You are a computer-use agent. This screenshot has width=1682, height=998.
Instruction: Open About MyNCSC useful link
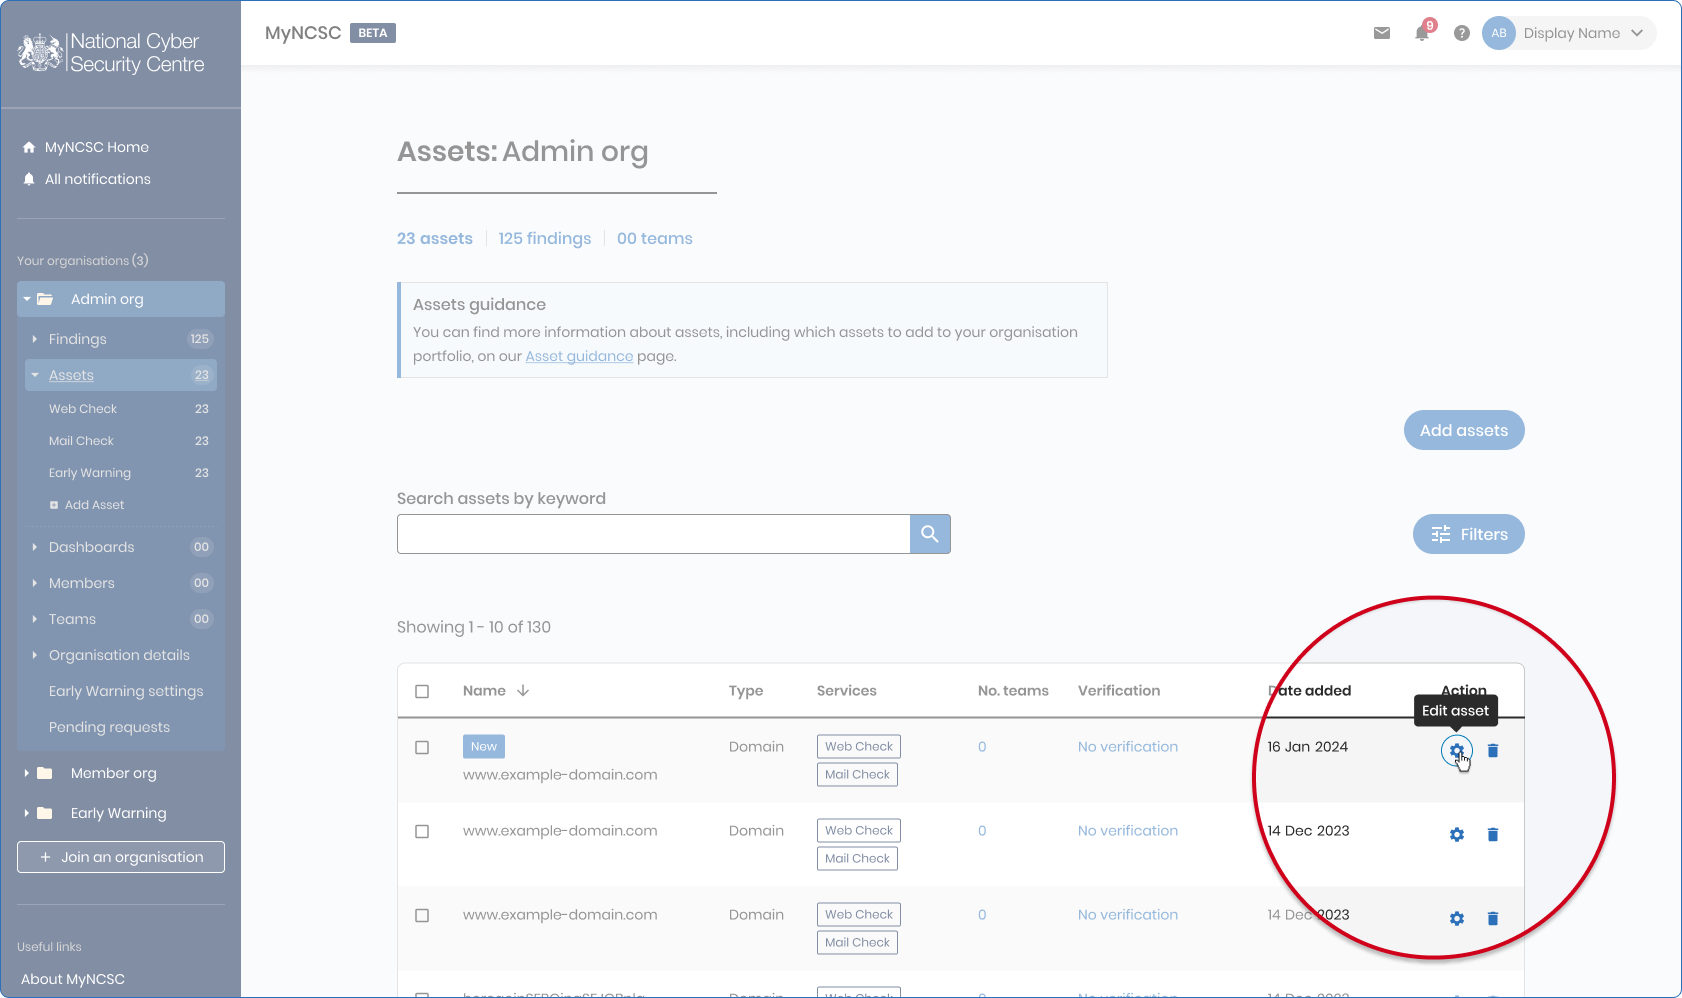pos(73,979)
